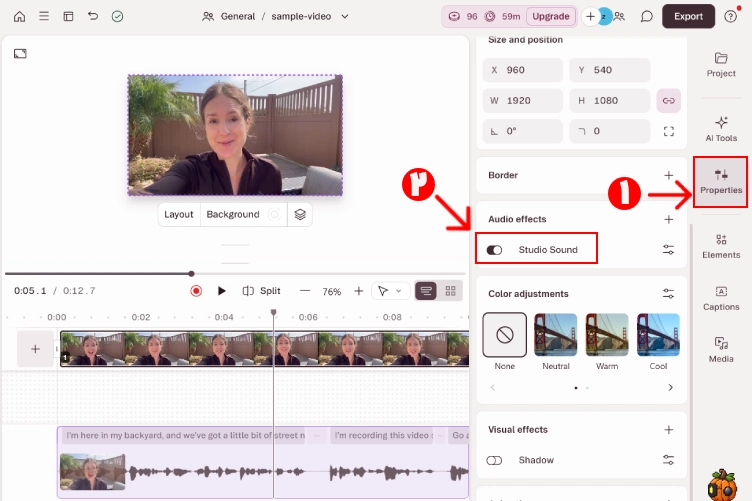Select the video preview on canvas

coord(235,135)
